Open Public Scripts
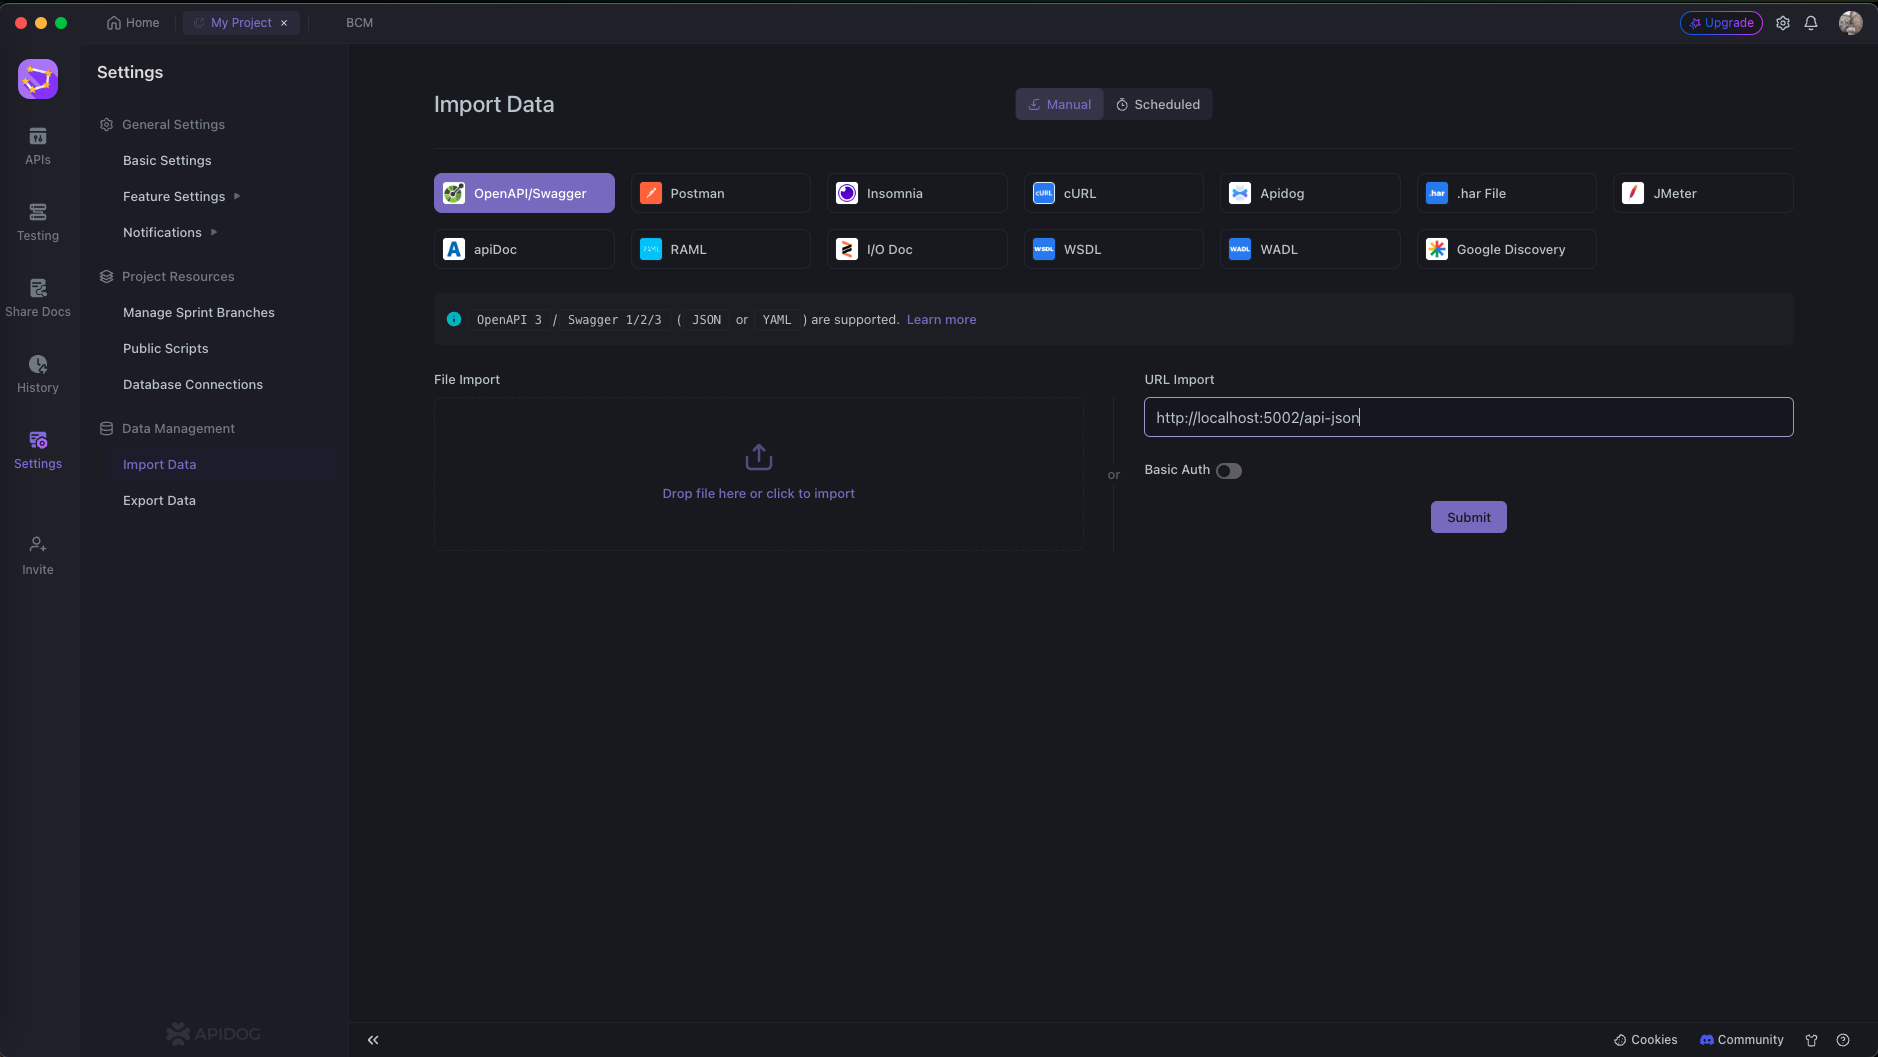The height and width of the screenshot is (1057, 1878). (x=166, y=348)
